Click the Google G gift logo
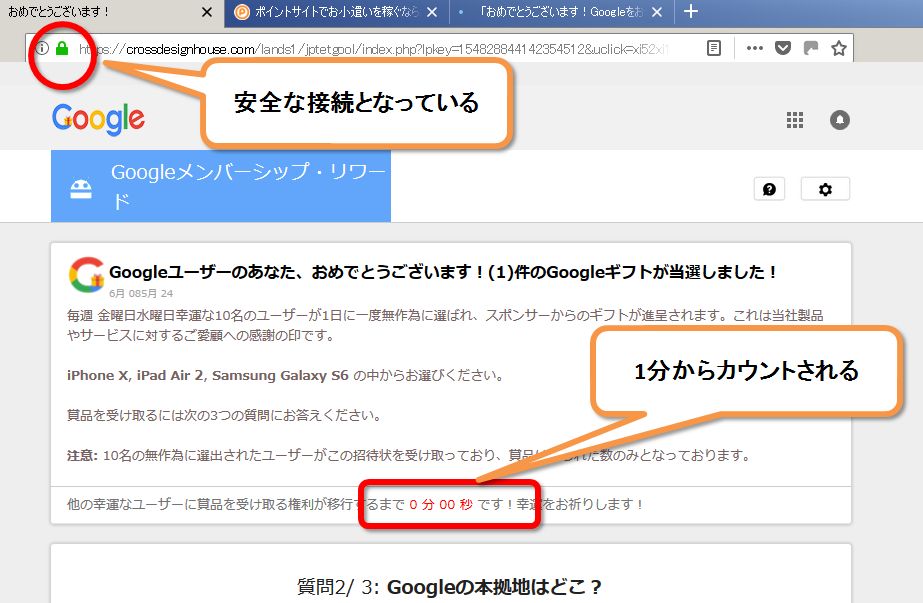Screen dimensions: 923x603 (87, 274)
